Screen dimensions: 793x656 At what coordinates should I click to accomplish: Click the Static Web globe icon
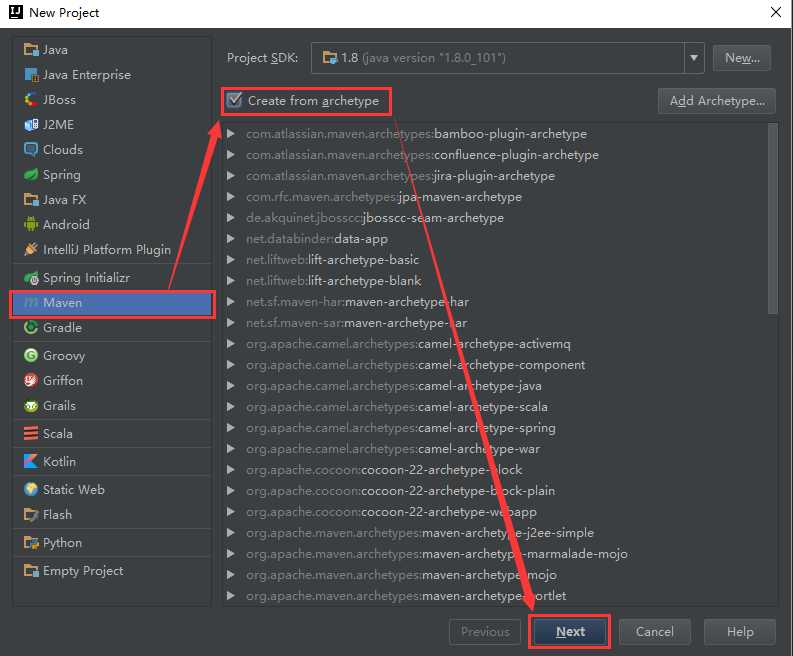click(x=31, y=489)
